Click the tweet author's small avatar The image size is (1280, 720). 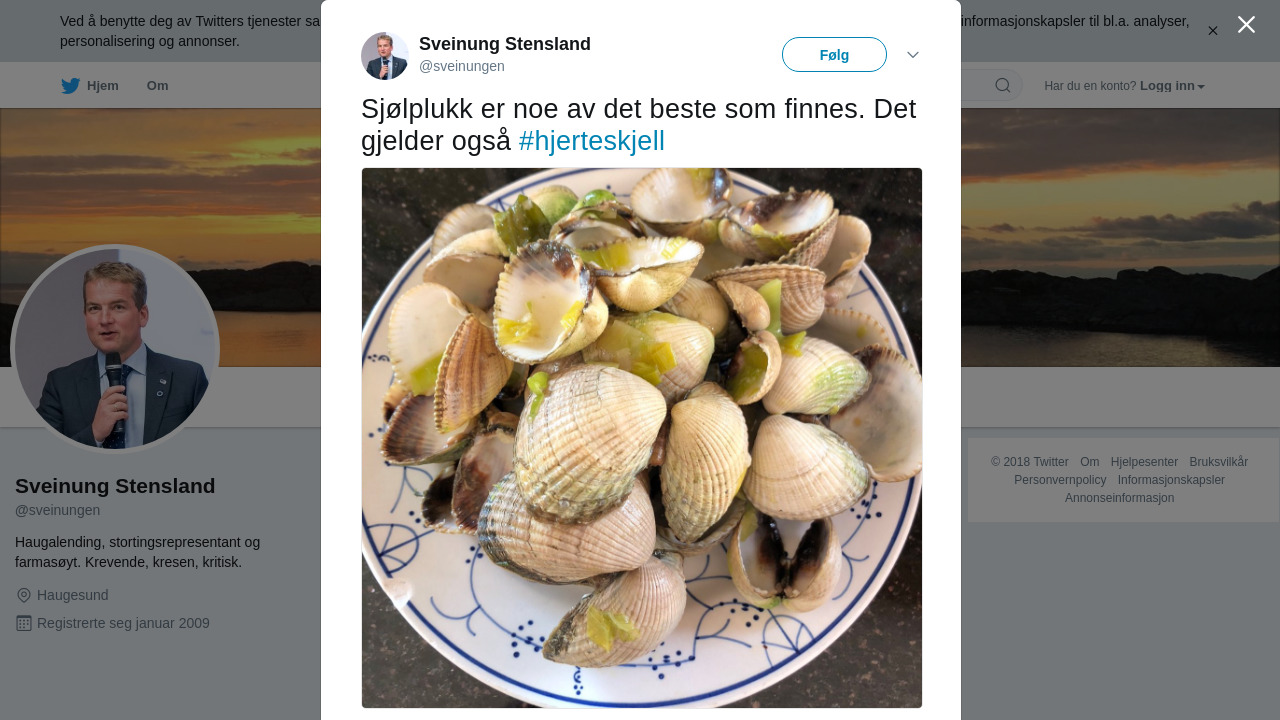[385, 55]
